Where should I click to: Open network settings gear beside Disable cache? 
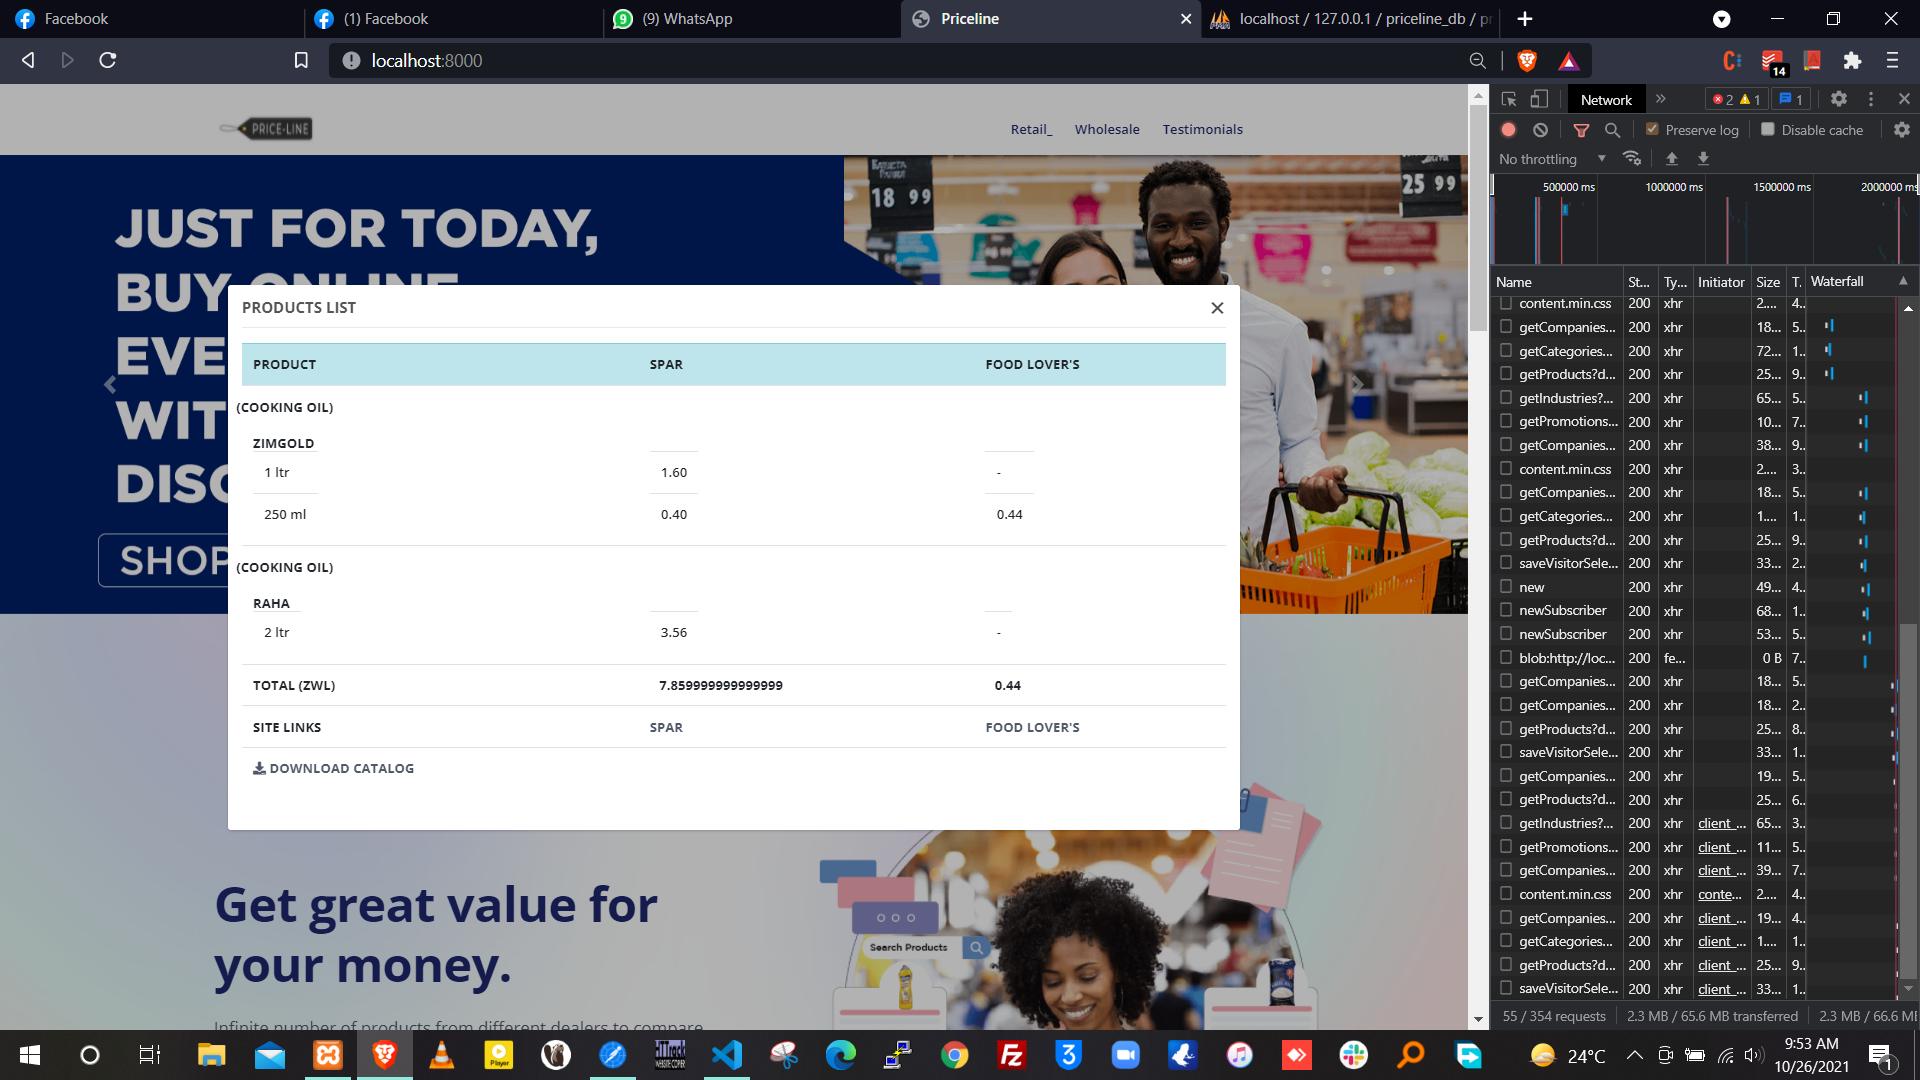pos(1901,130)
